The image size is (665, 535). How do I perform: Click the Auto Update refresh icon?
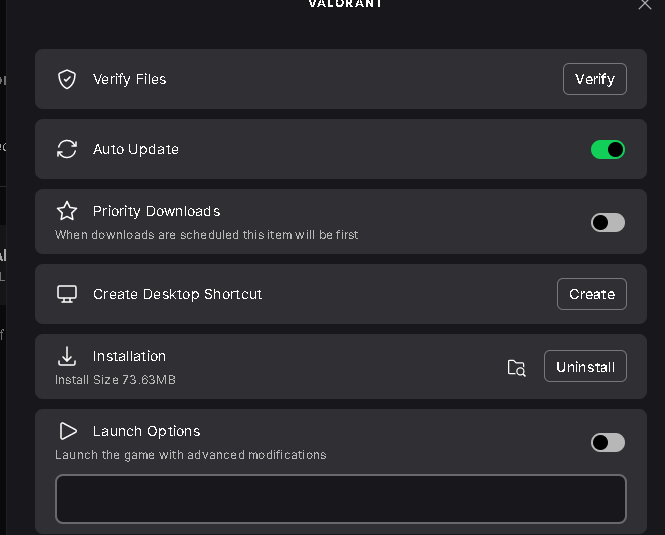click(x=67, y=149)
